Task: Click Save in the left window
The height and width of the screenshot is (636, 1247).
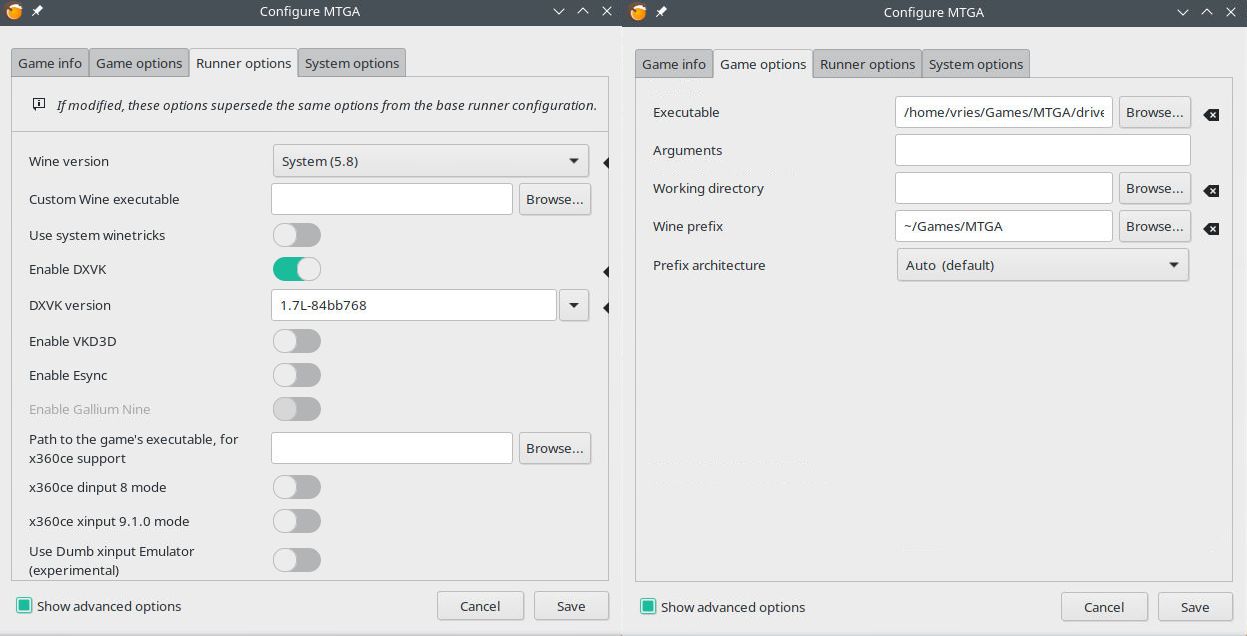Action: coord(571,606)
